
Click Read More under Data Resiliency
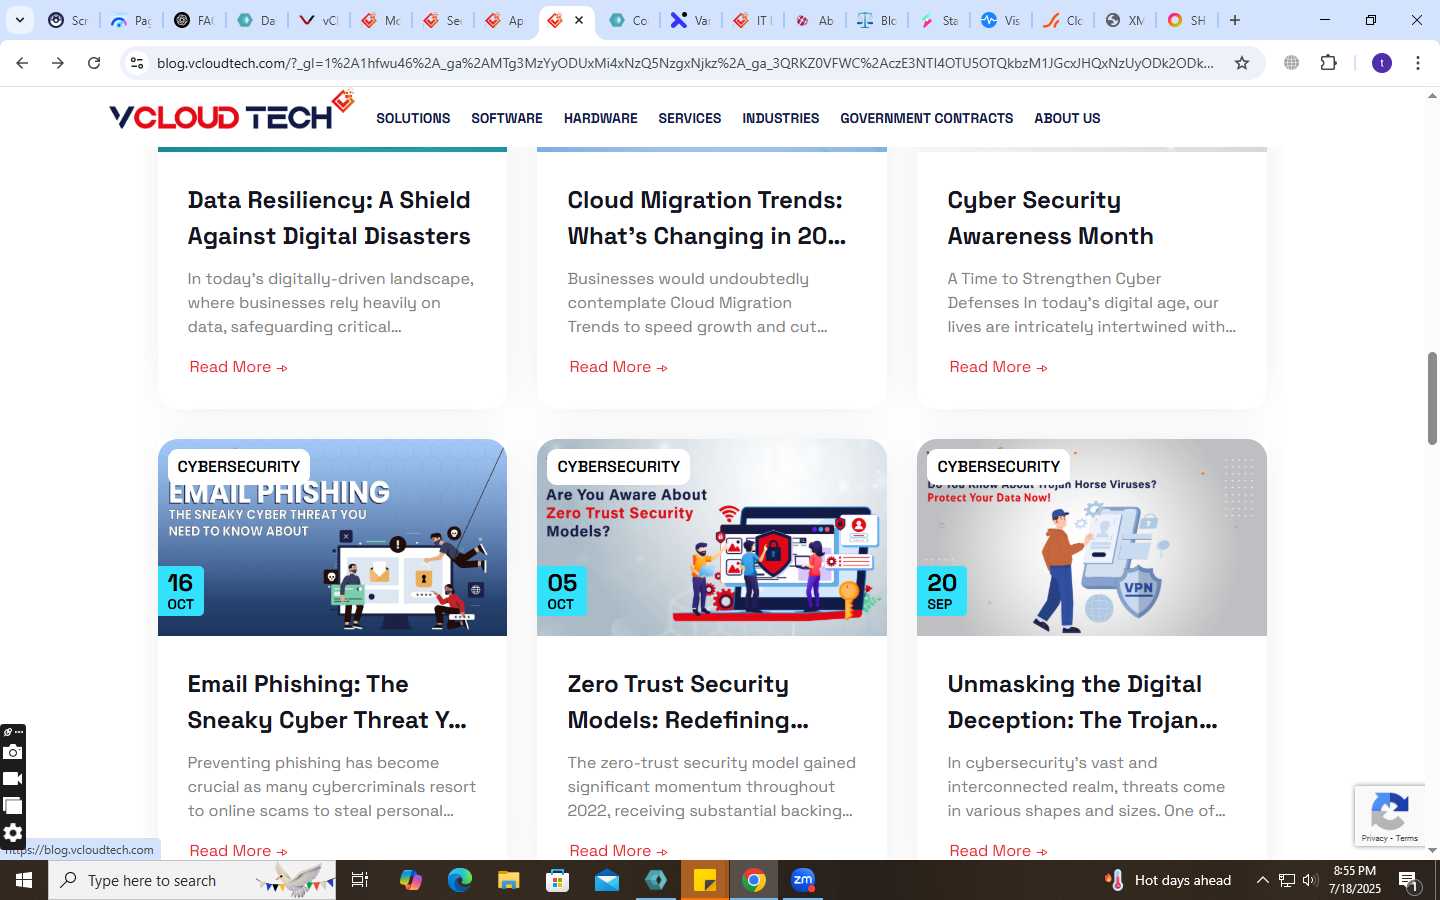click(x=238, y=367)
